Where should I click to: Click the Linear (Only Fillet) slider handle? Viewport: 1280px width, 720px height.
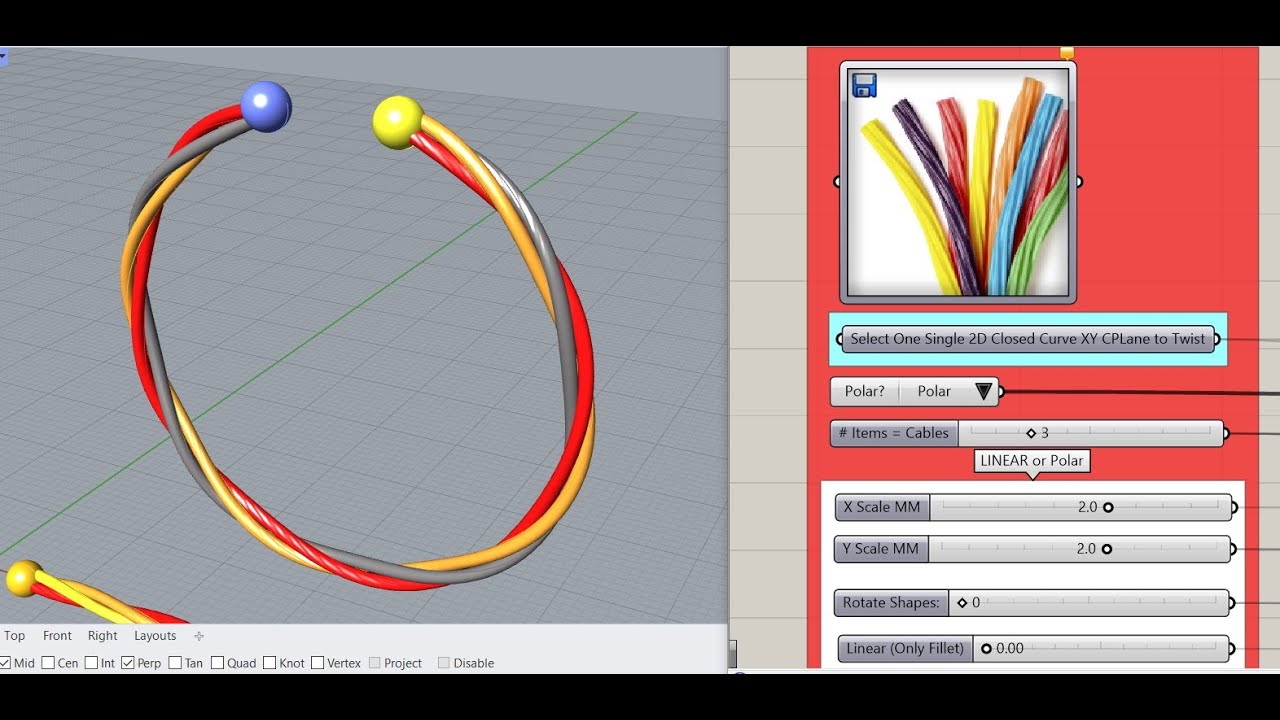(986, 648)
